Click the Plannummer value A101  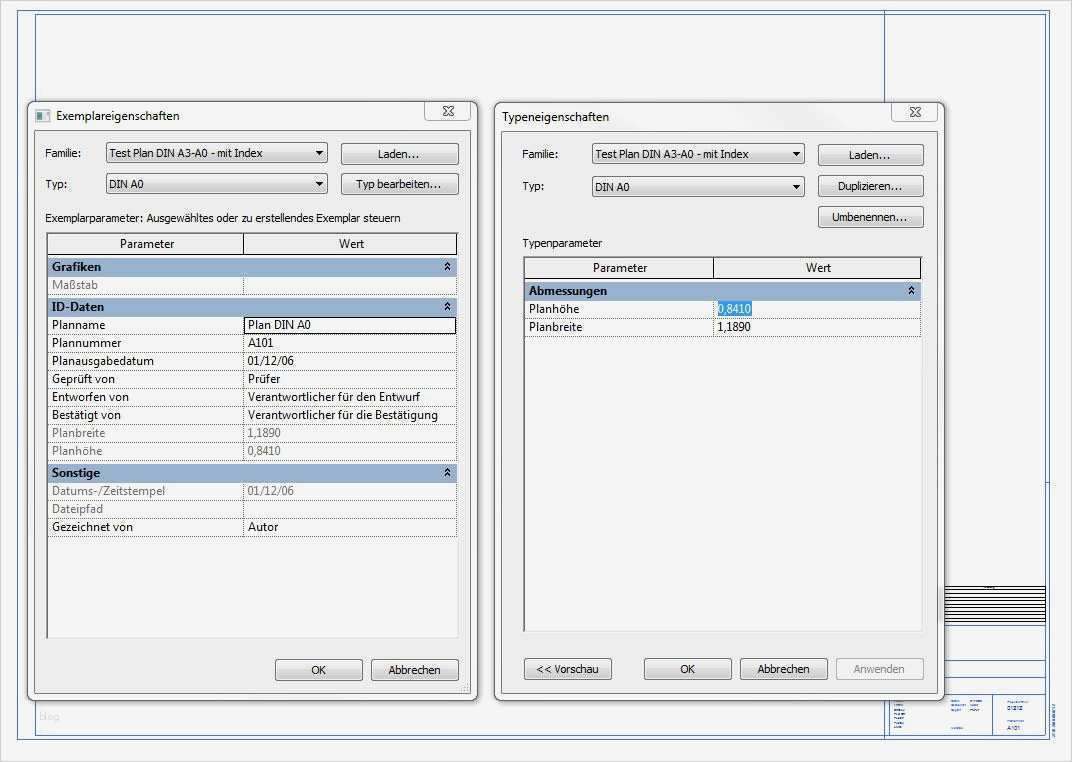349,342
